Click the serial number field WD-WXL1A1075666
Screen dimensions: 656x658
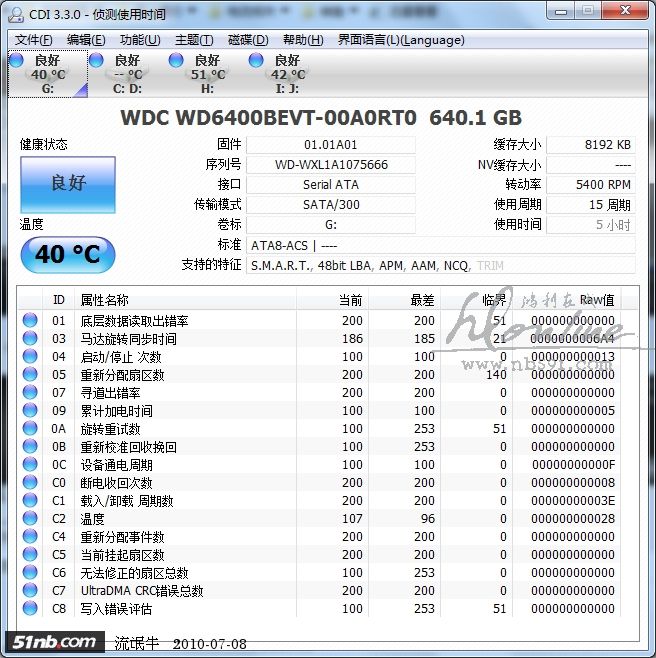tap(330, 165)
